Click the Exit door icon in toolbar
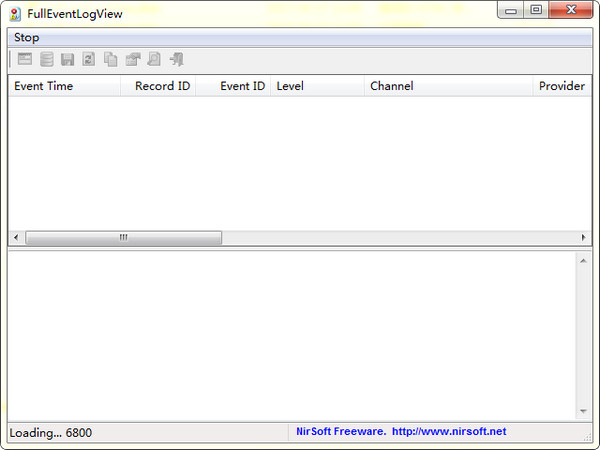 pyautogui.click(x=177, y=60)
